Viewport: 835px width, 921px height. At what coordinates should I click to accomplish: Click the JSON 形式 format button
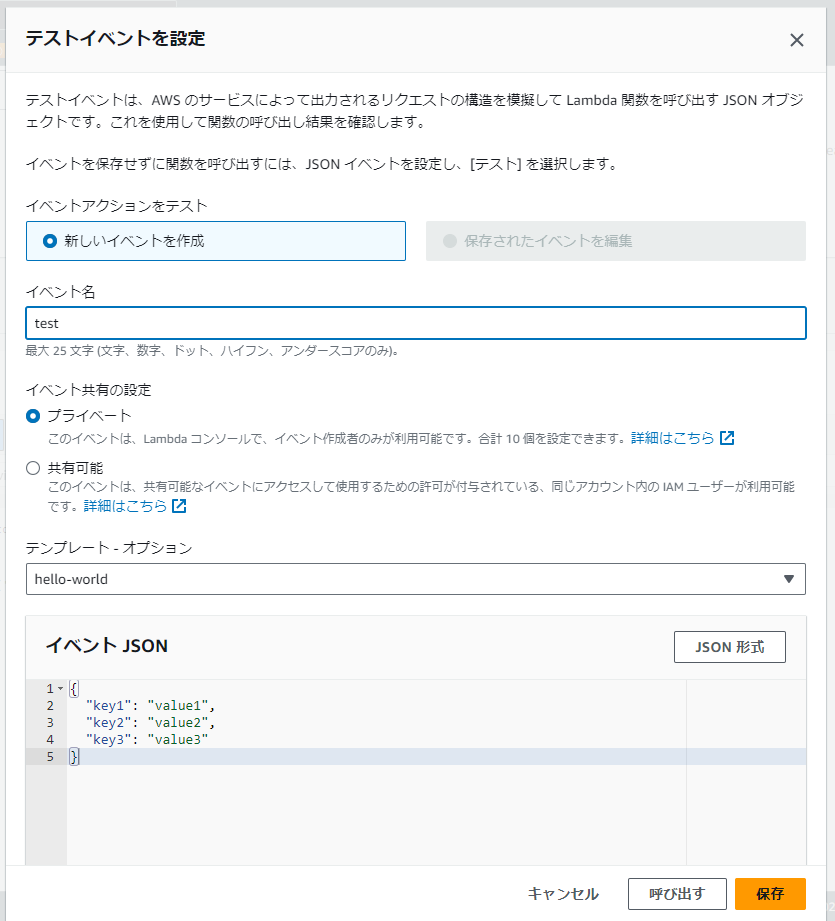729,647
